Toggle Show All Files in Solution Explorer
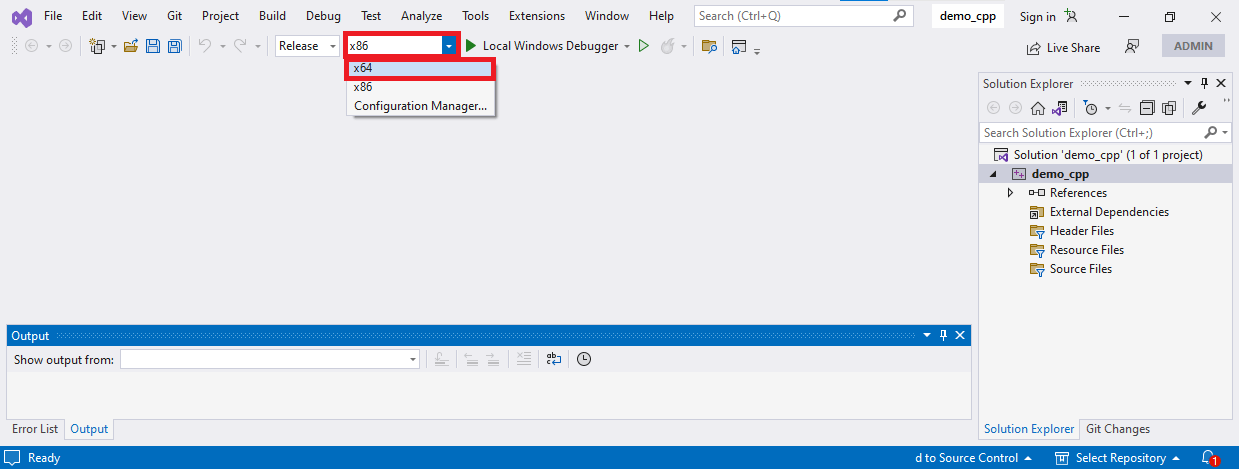 pos(1167,108)
